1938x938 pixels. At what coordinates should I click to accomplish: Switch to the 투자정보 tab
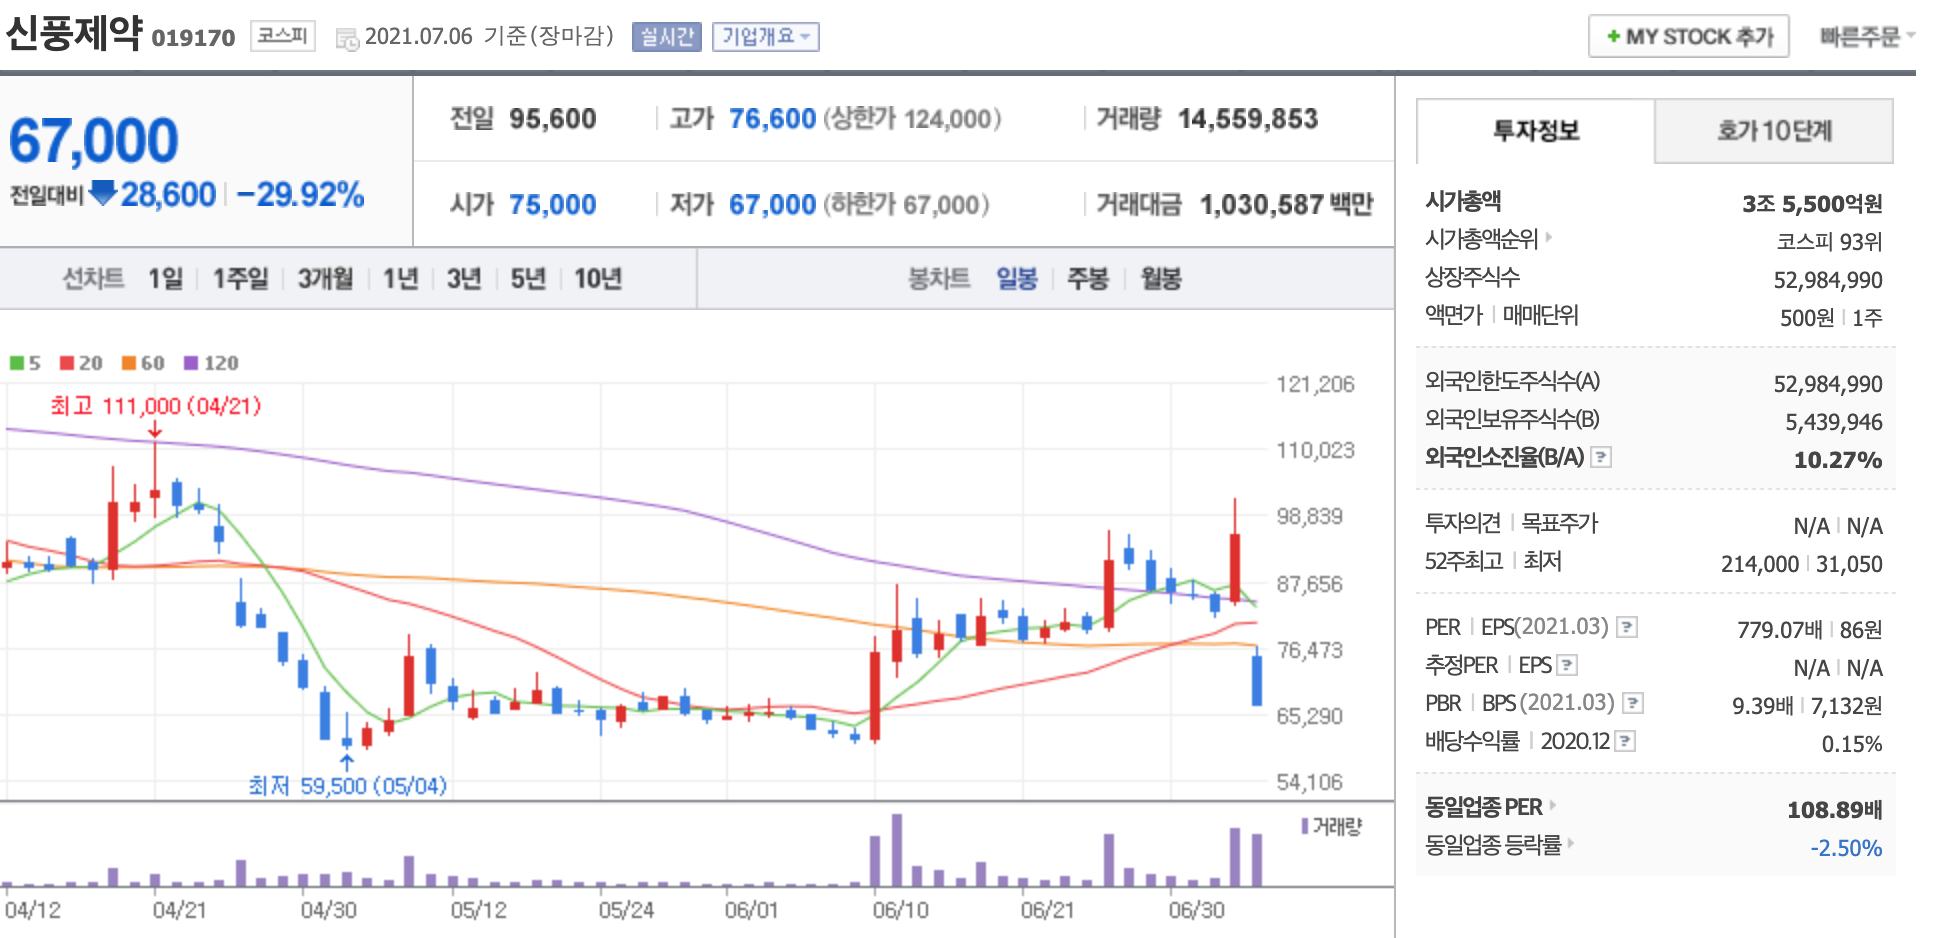(1536, 131)
